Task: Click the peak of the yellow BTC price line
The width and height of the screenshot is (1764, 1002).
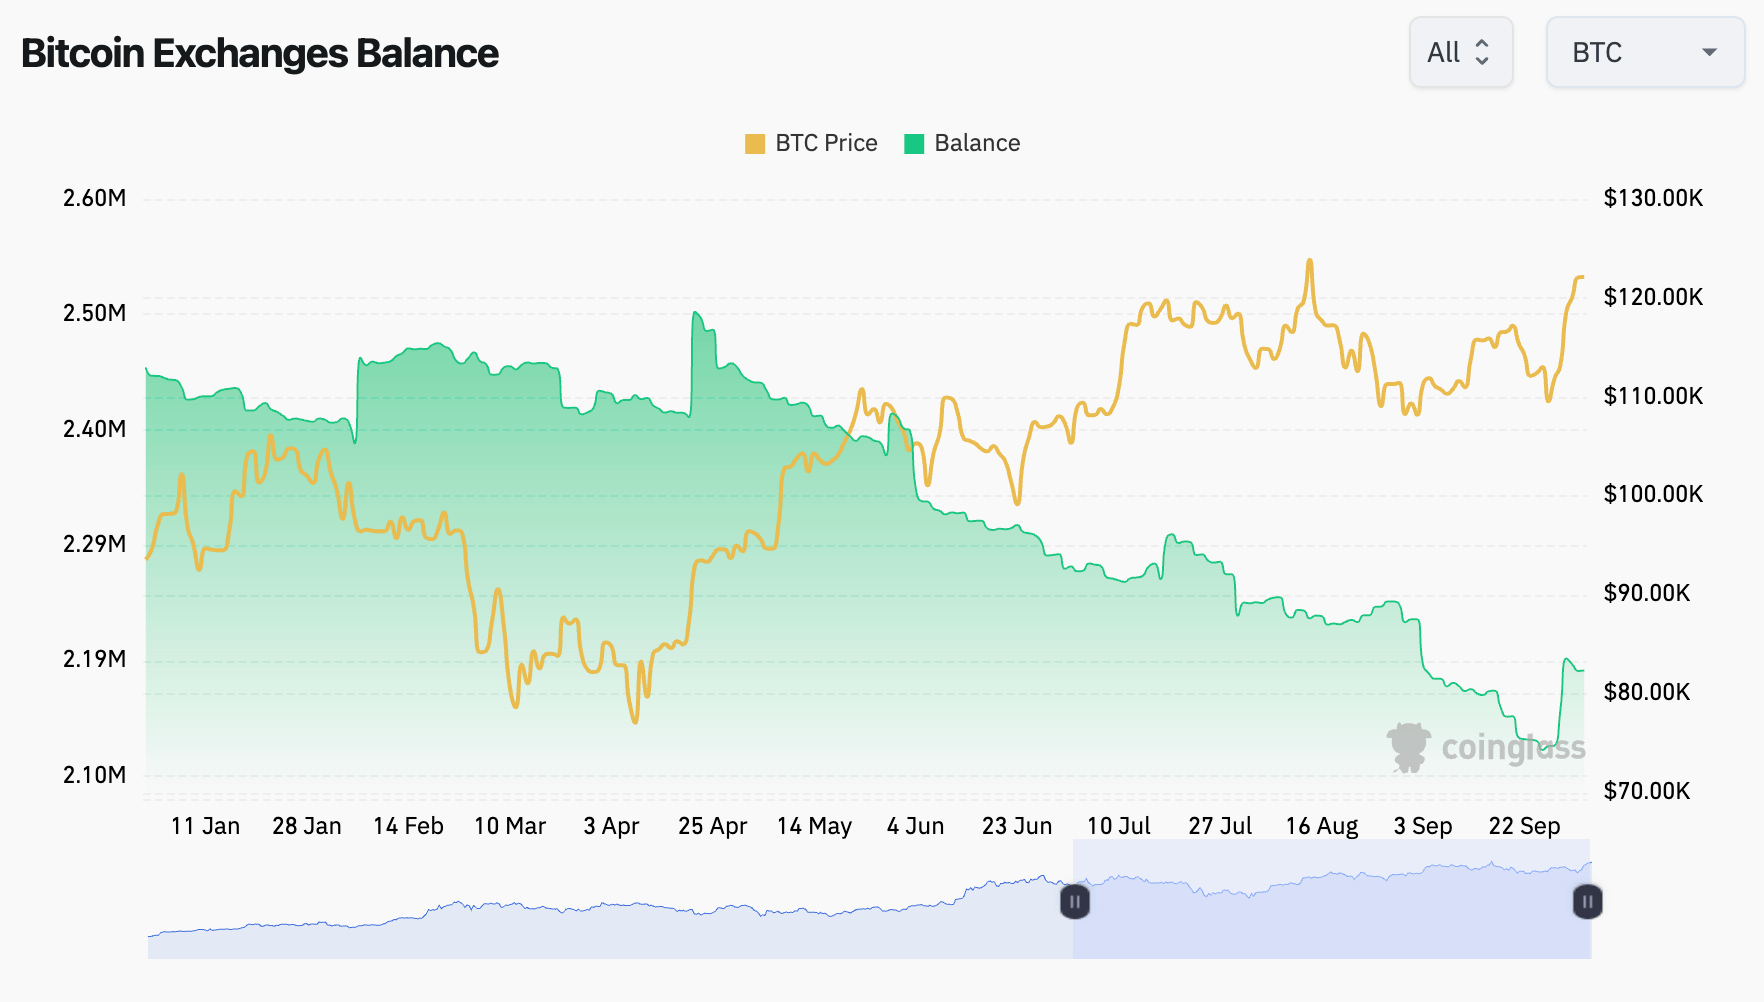Action: click(1311, 260)
